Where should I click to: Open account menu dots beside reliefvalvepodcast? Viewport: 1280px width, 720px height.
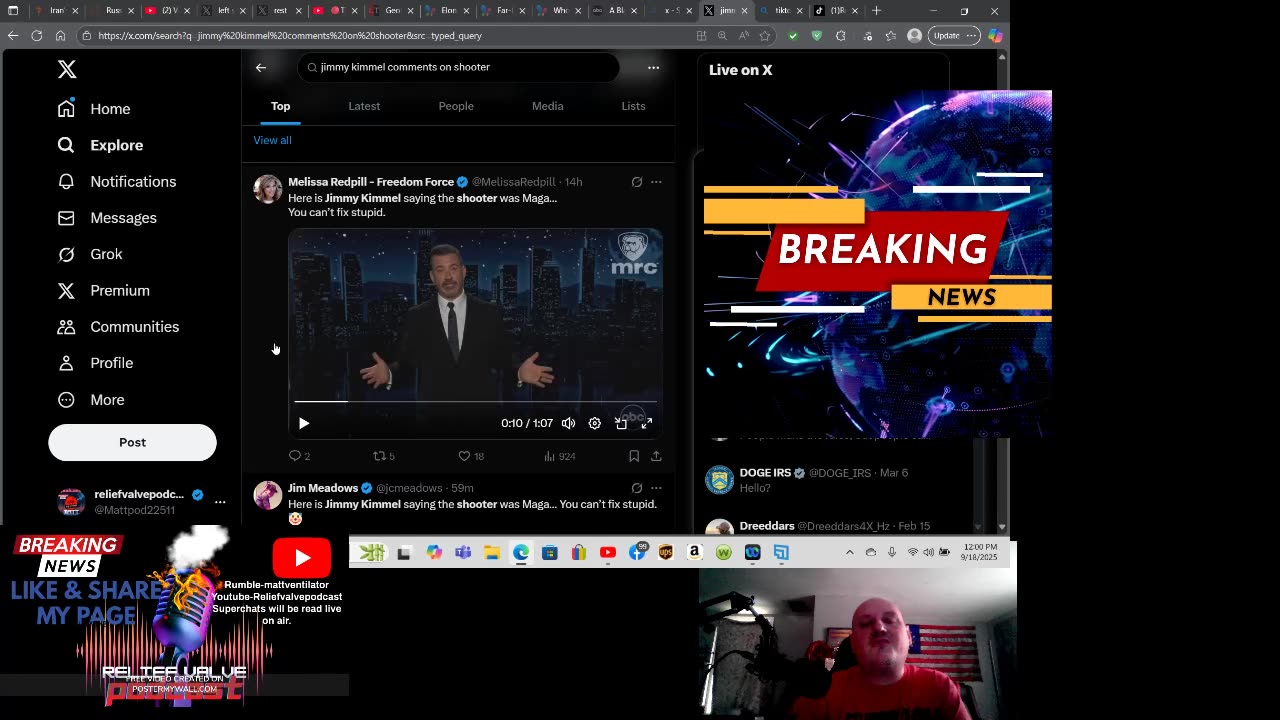click(x=220, y=502)
